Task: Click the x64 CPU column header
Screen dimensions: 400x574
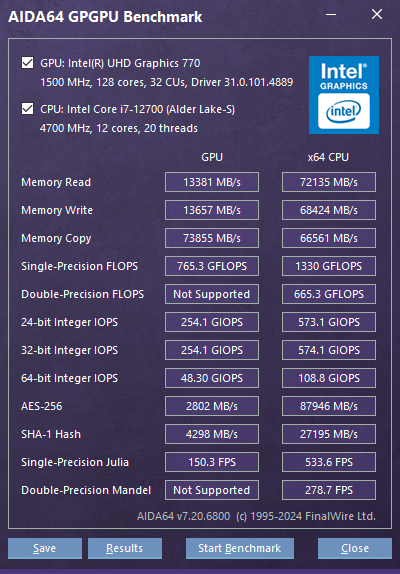Action: pos(328,157)
